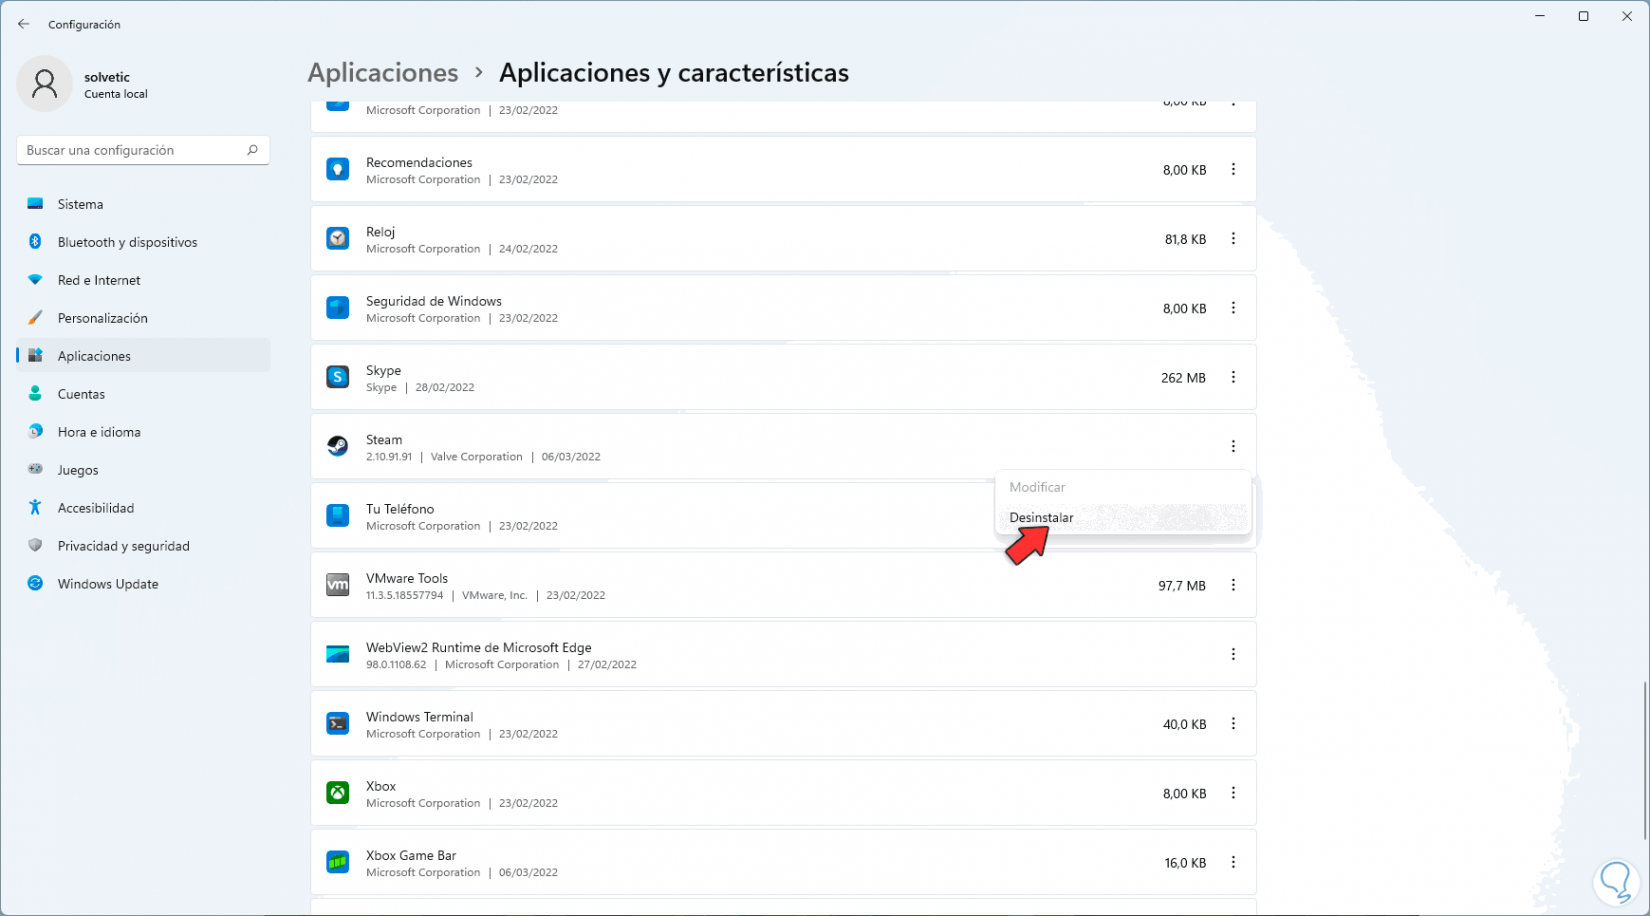
Task: Click the Buscar una configuración search field
Action: 143,150
